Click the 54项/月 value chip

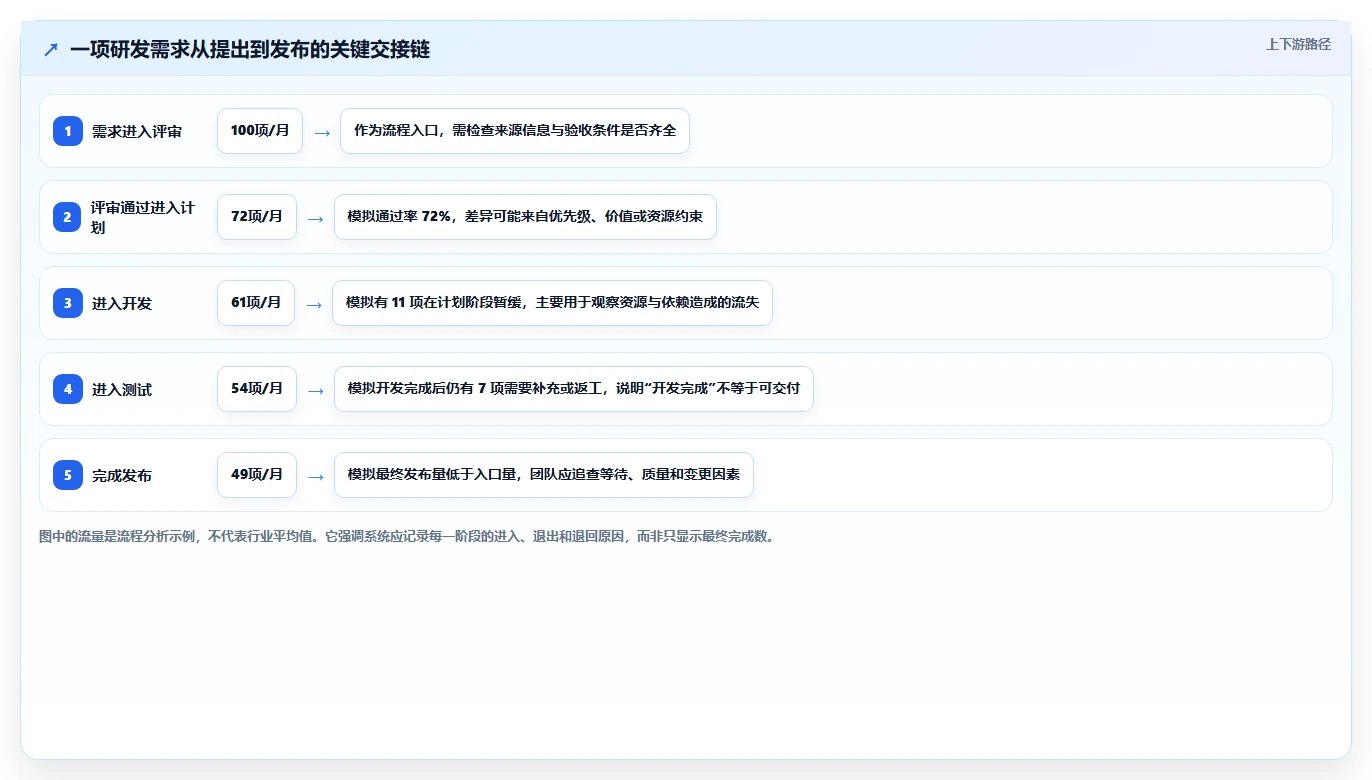click(x=257, y=389)
